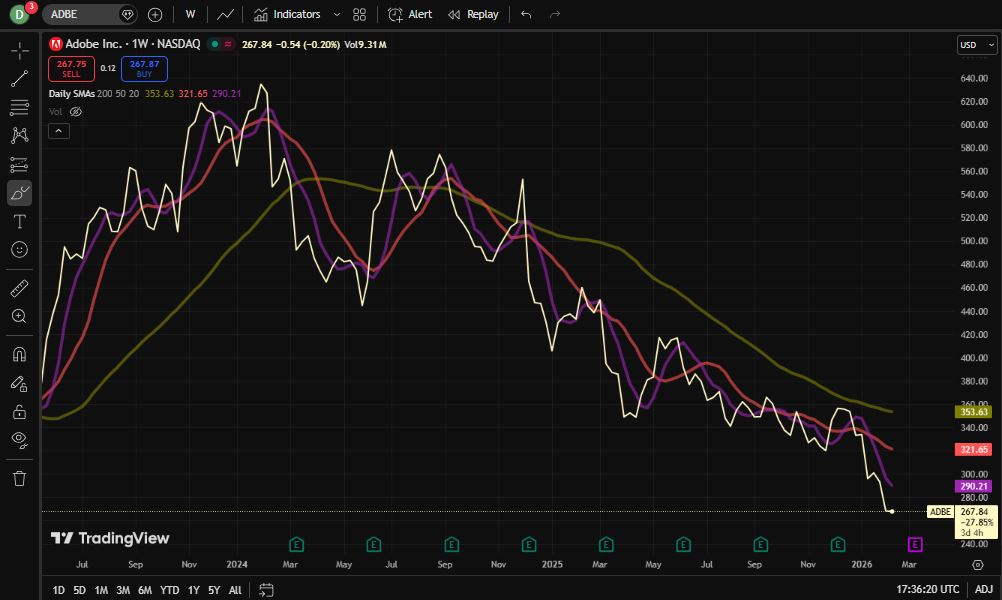
Task: Open the forecasting and measurement tools
Action: pos(19,165)
